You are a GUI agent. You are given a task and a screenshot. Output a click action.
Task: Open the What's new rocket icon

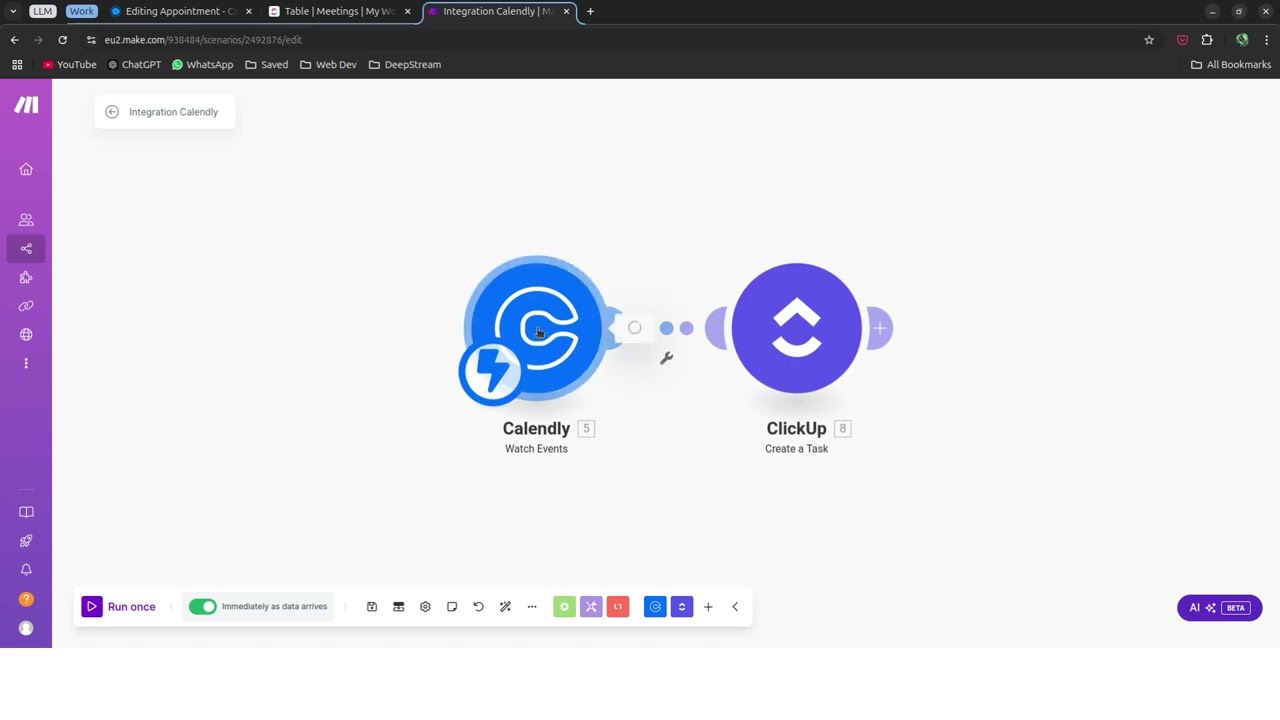pyautogui.click(x=26, y=541)
